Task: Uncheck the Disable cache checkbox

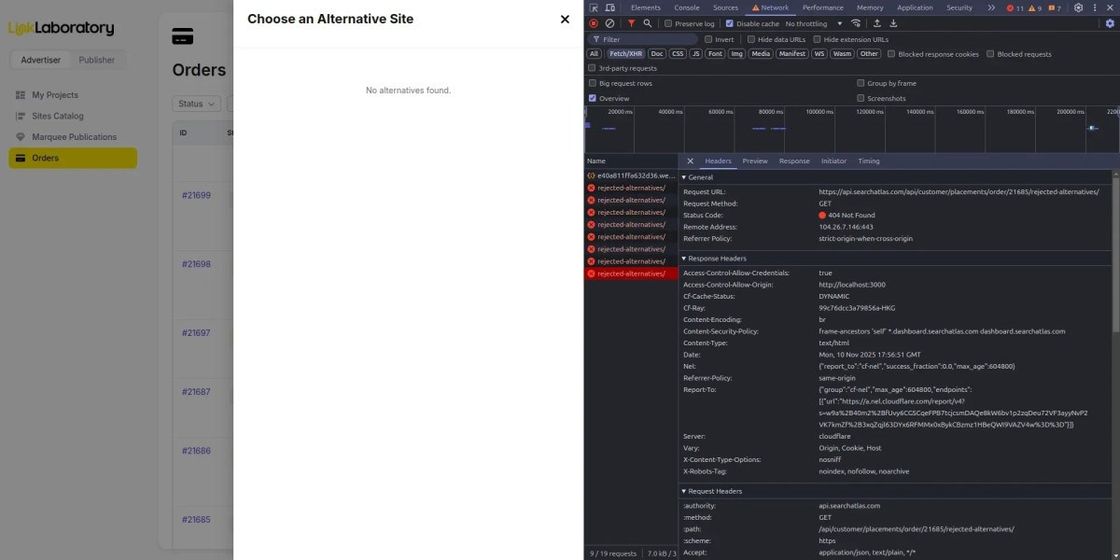Action: [729, 23]
